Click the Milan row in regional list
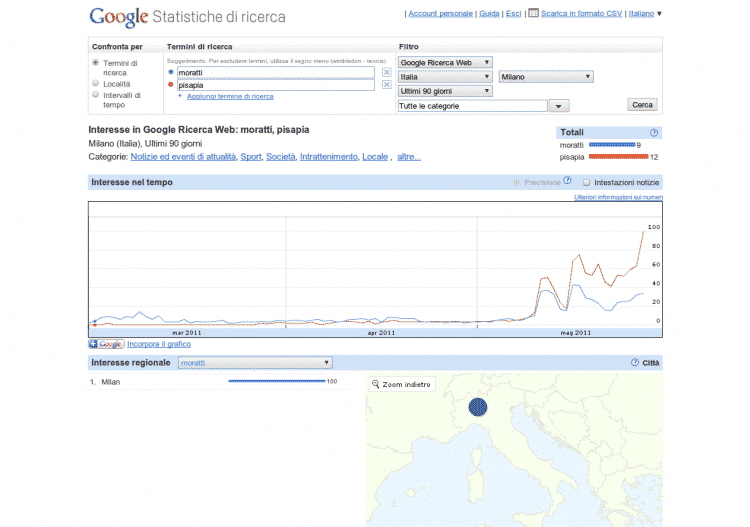The width and height of the screenshot is (750, 527). coord(220,382)
